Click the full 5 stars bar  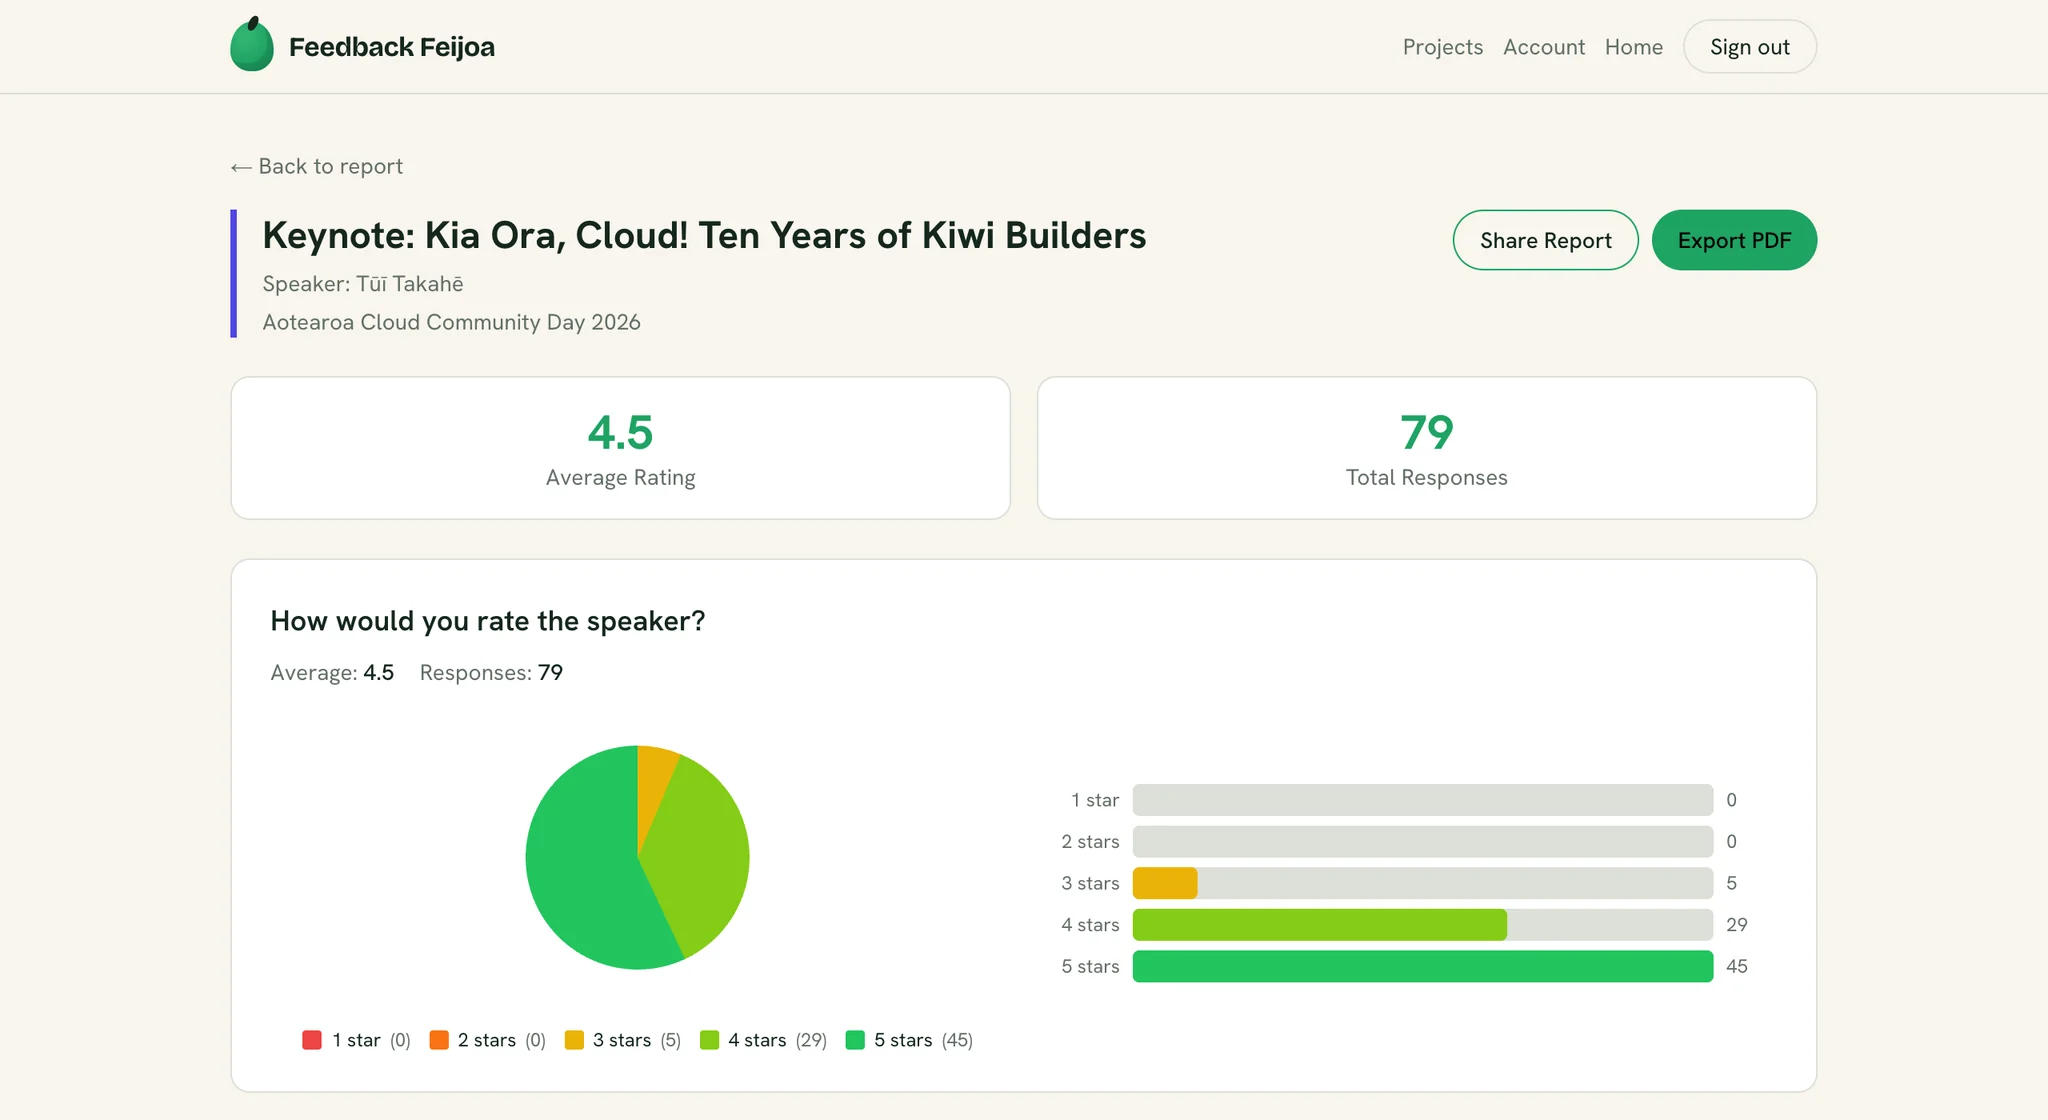pos(1422,967)
